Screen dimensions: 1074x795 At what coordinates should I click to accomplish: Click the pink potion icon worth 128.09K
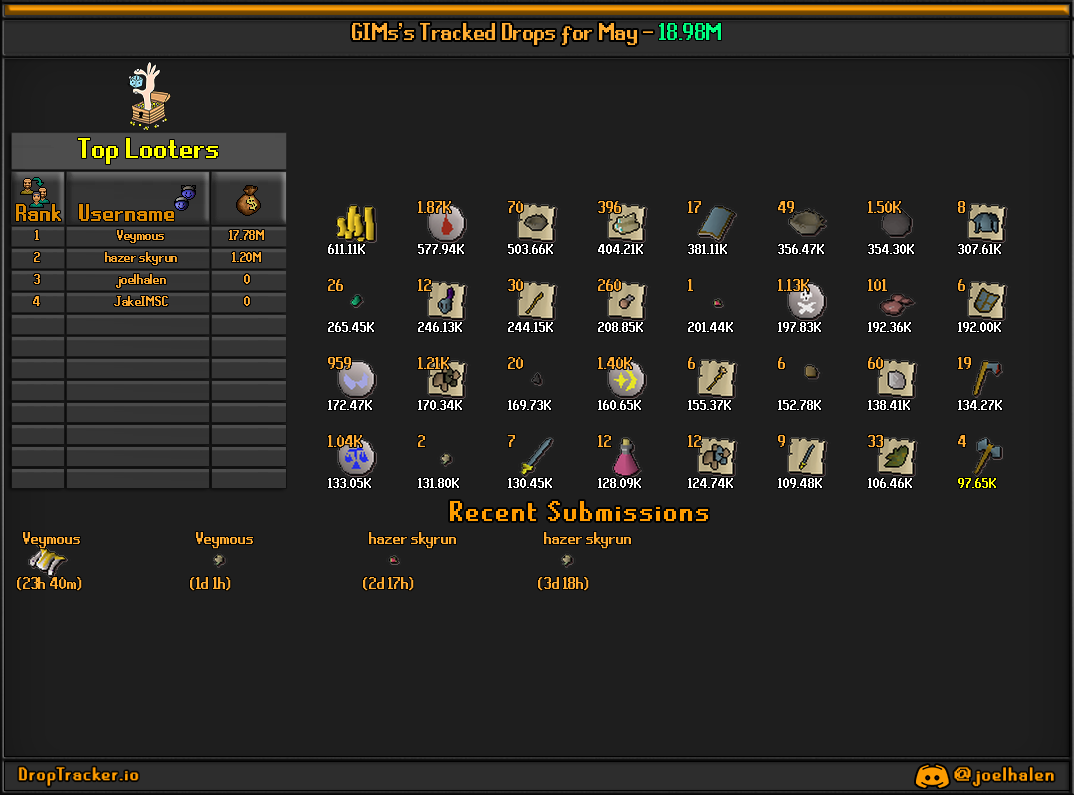coord(626,457)
